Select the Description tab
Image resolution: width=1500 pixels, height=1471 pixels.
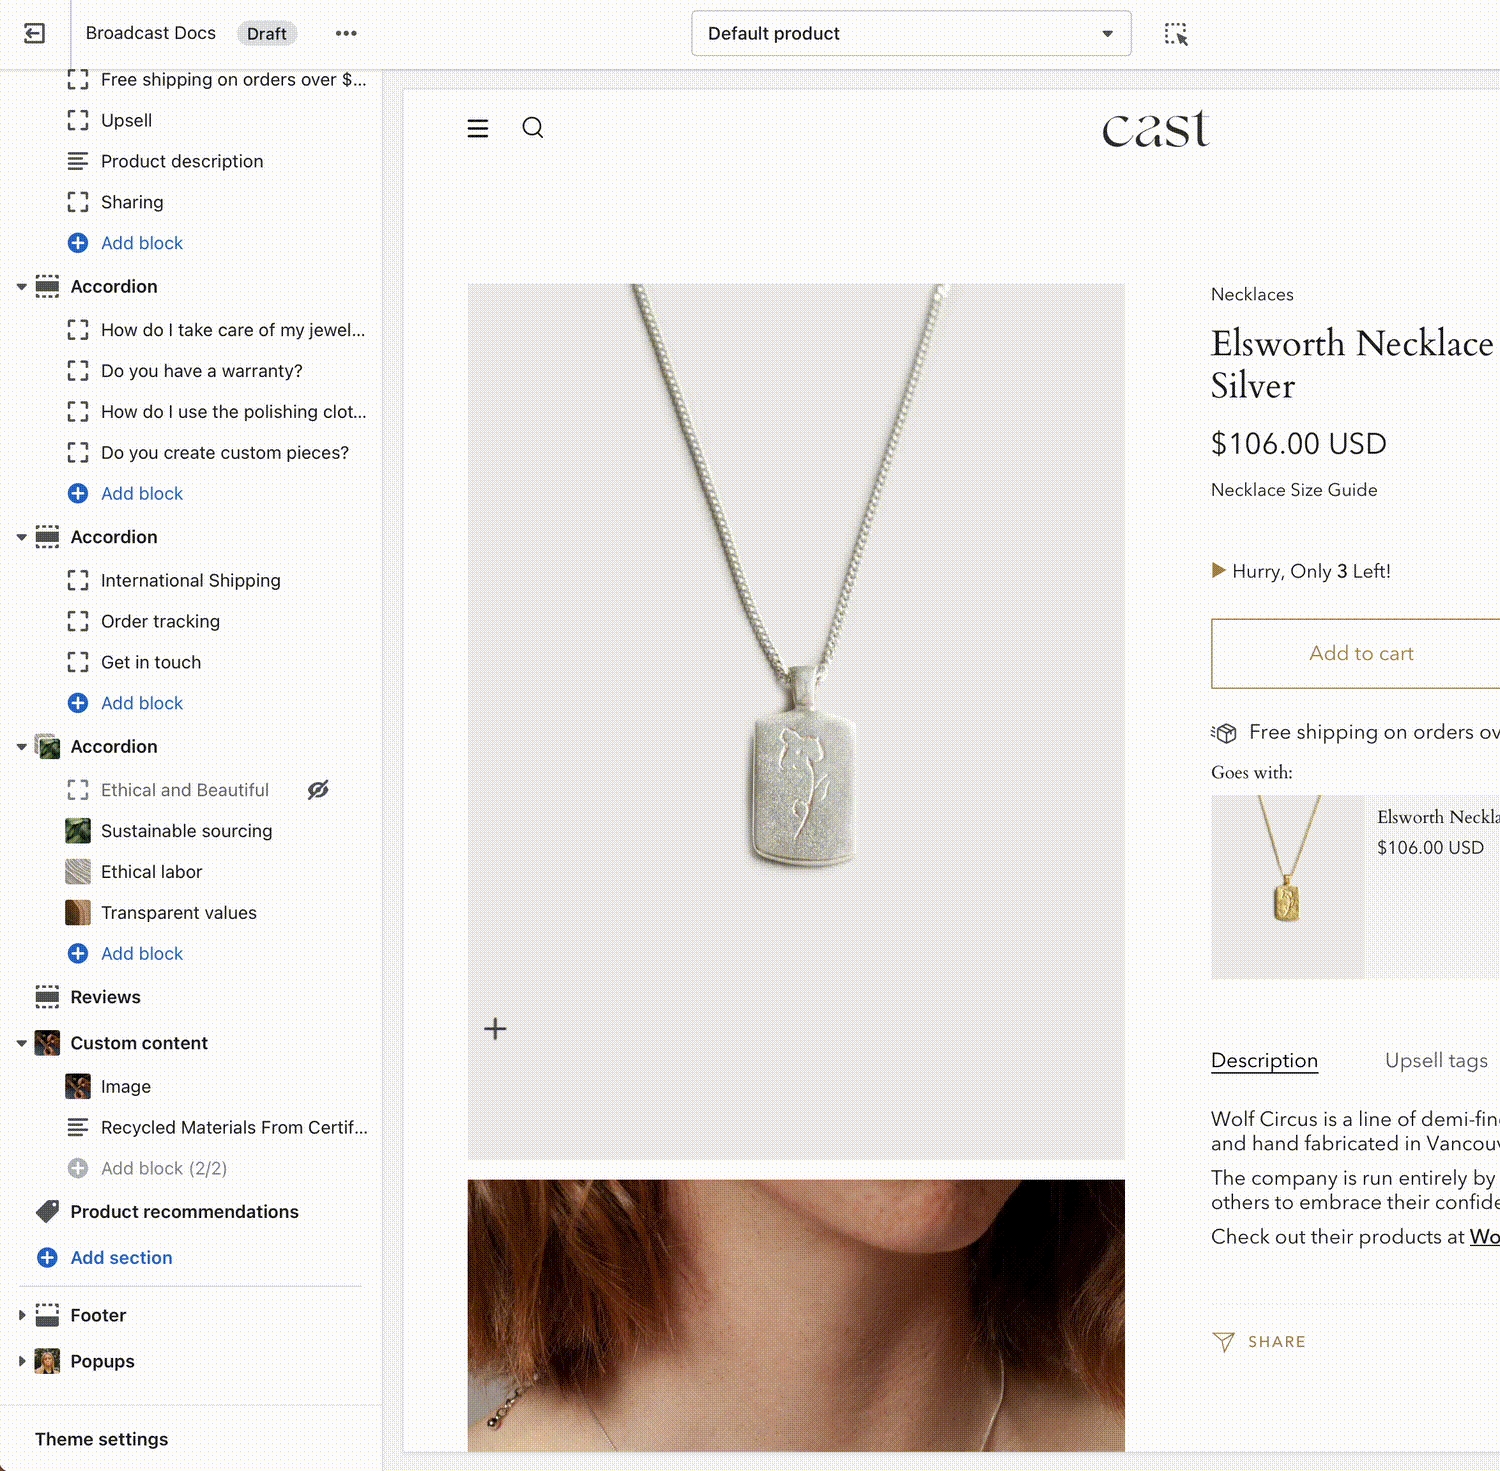[1264, 1061]
